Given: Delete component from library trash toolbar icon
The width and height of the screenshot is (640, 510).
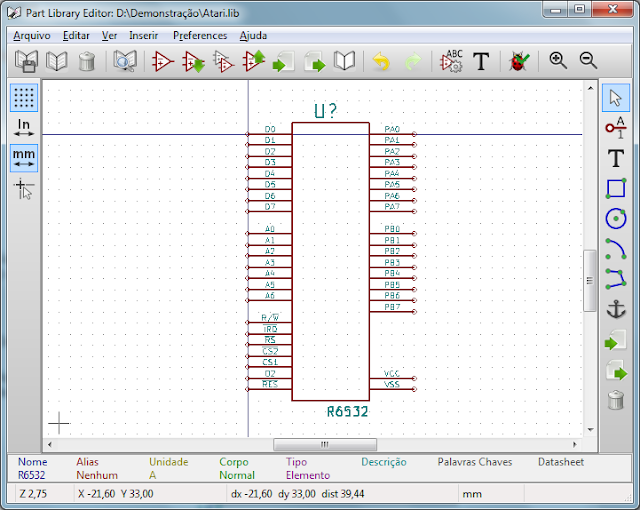Looking at the screenshot, I should (x=87, y=62).
